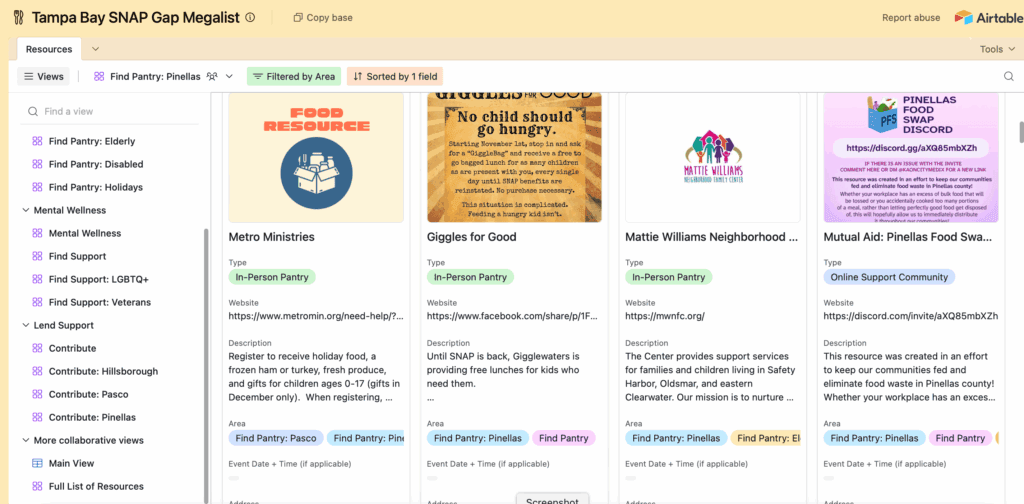1024x504 pixels.
Task: Open the Main View grid view
Action: (71, 464)
